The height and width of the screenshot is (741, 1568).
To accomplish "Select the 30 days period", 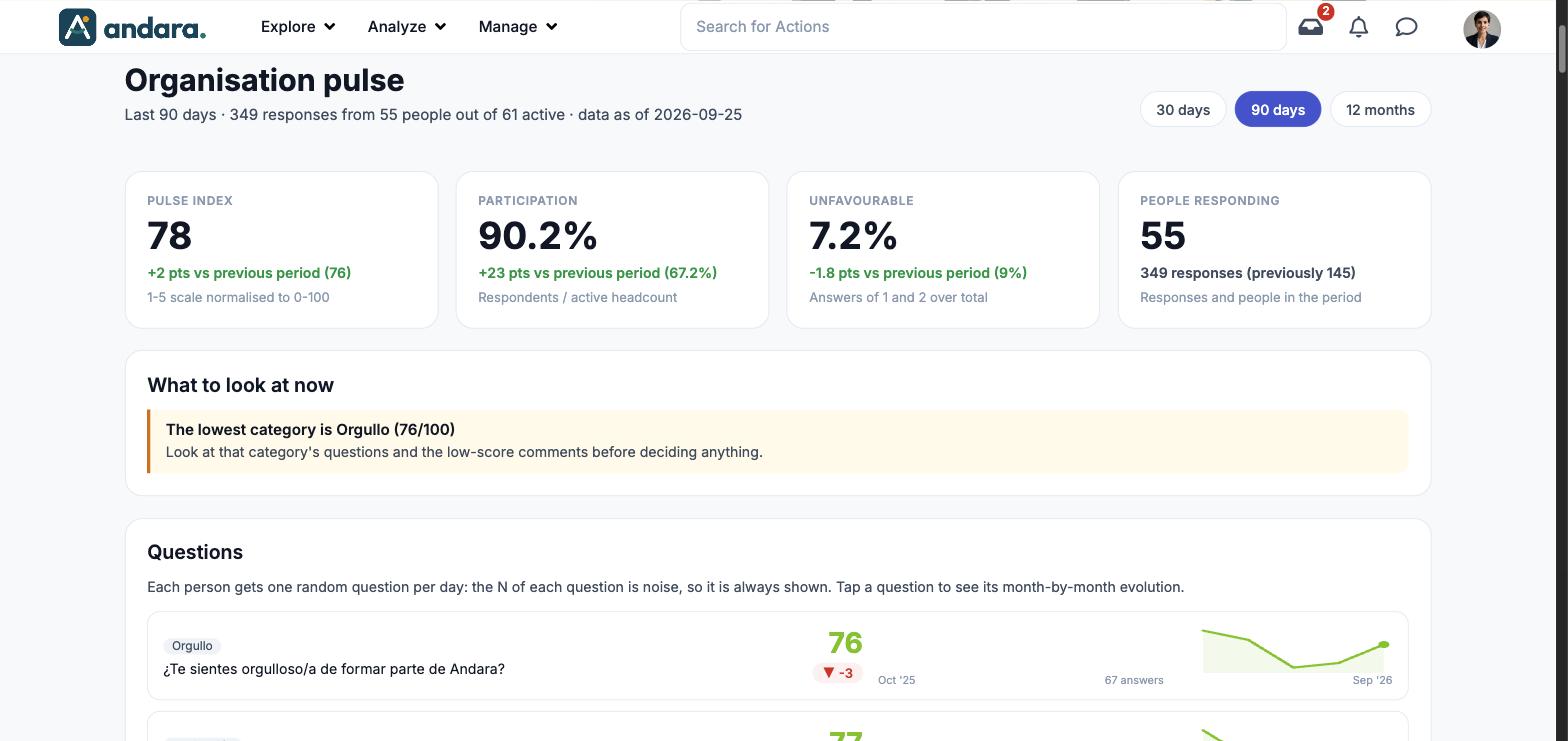I will [x=1183, y=109].
